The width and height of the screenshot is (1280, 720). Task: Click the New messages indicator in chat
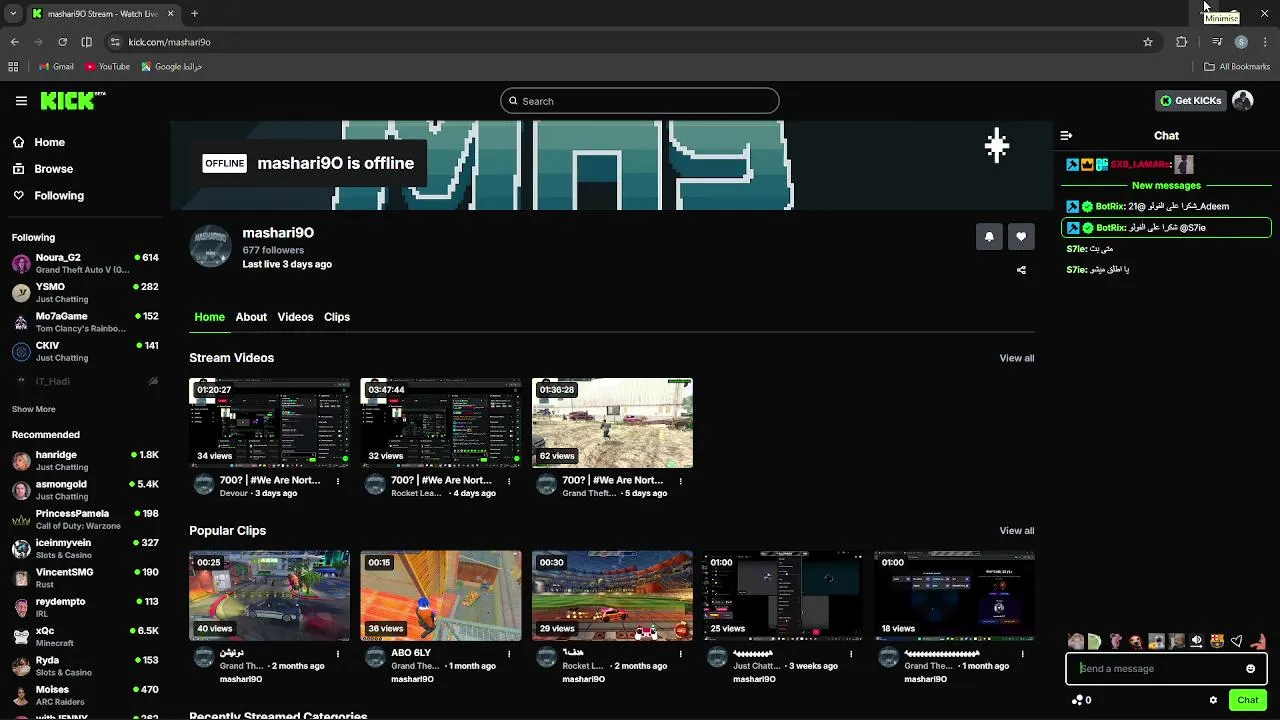point(1166,186)
